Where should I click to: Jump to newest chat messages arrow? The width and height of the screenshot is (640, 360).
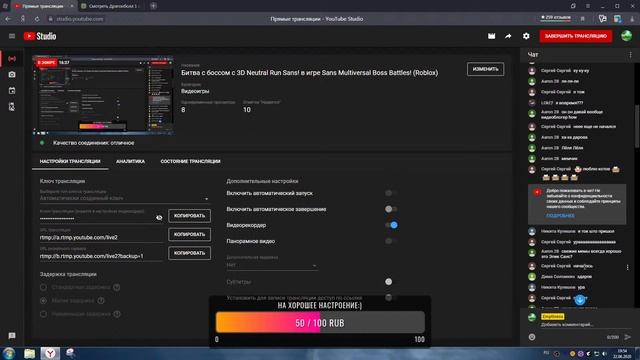click(x=580, y=300)
